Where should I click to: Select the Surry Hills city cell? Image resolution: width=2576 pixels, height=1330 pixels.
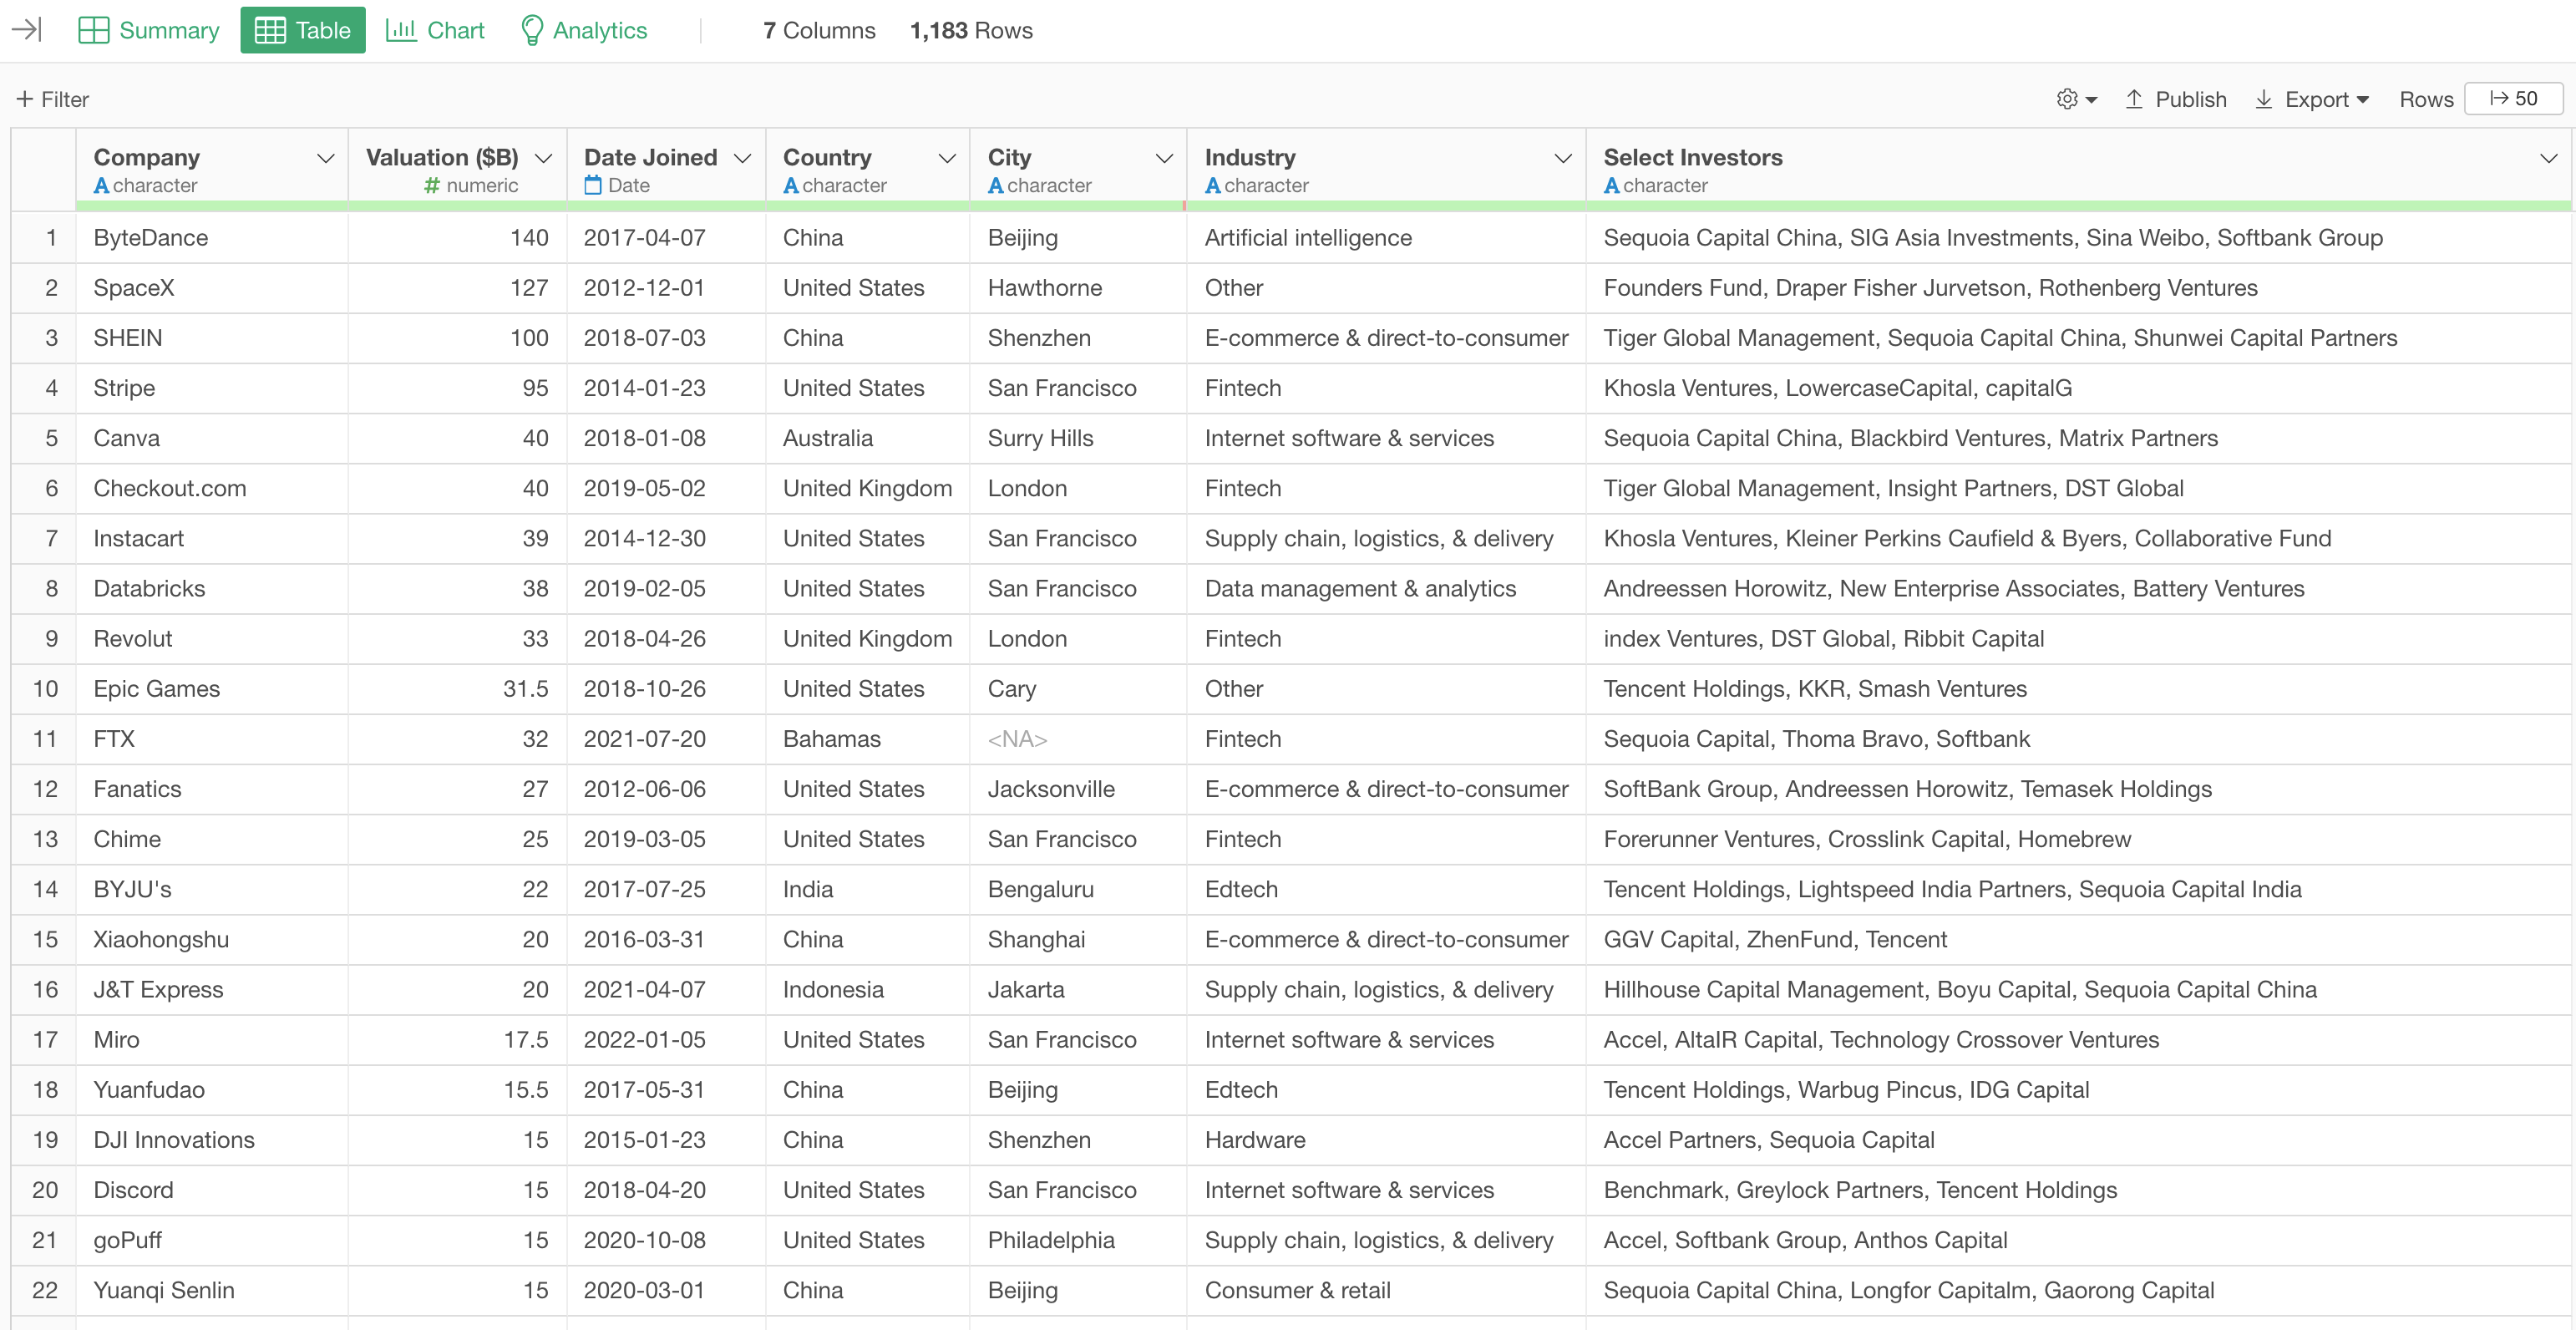pos(1079,438)
